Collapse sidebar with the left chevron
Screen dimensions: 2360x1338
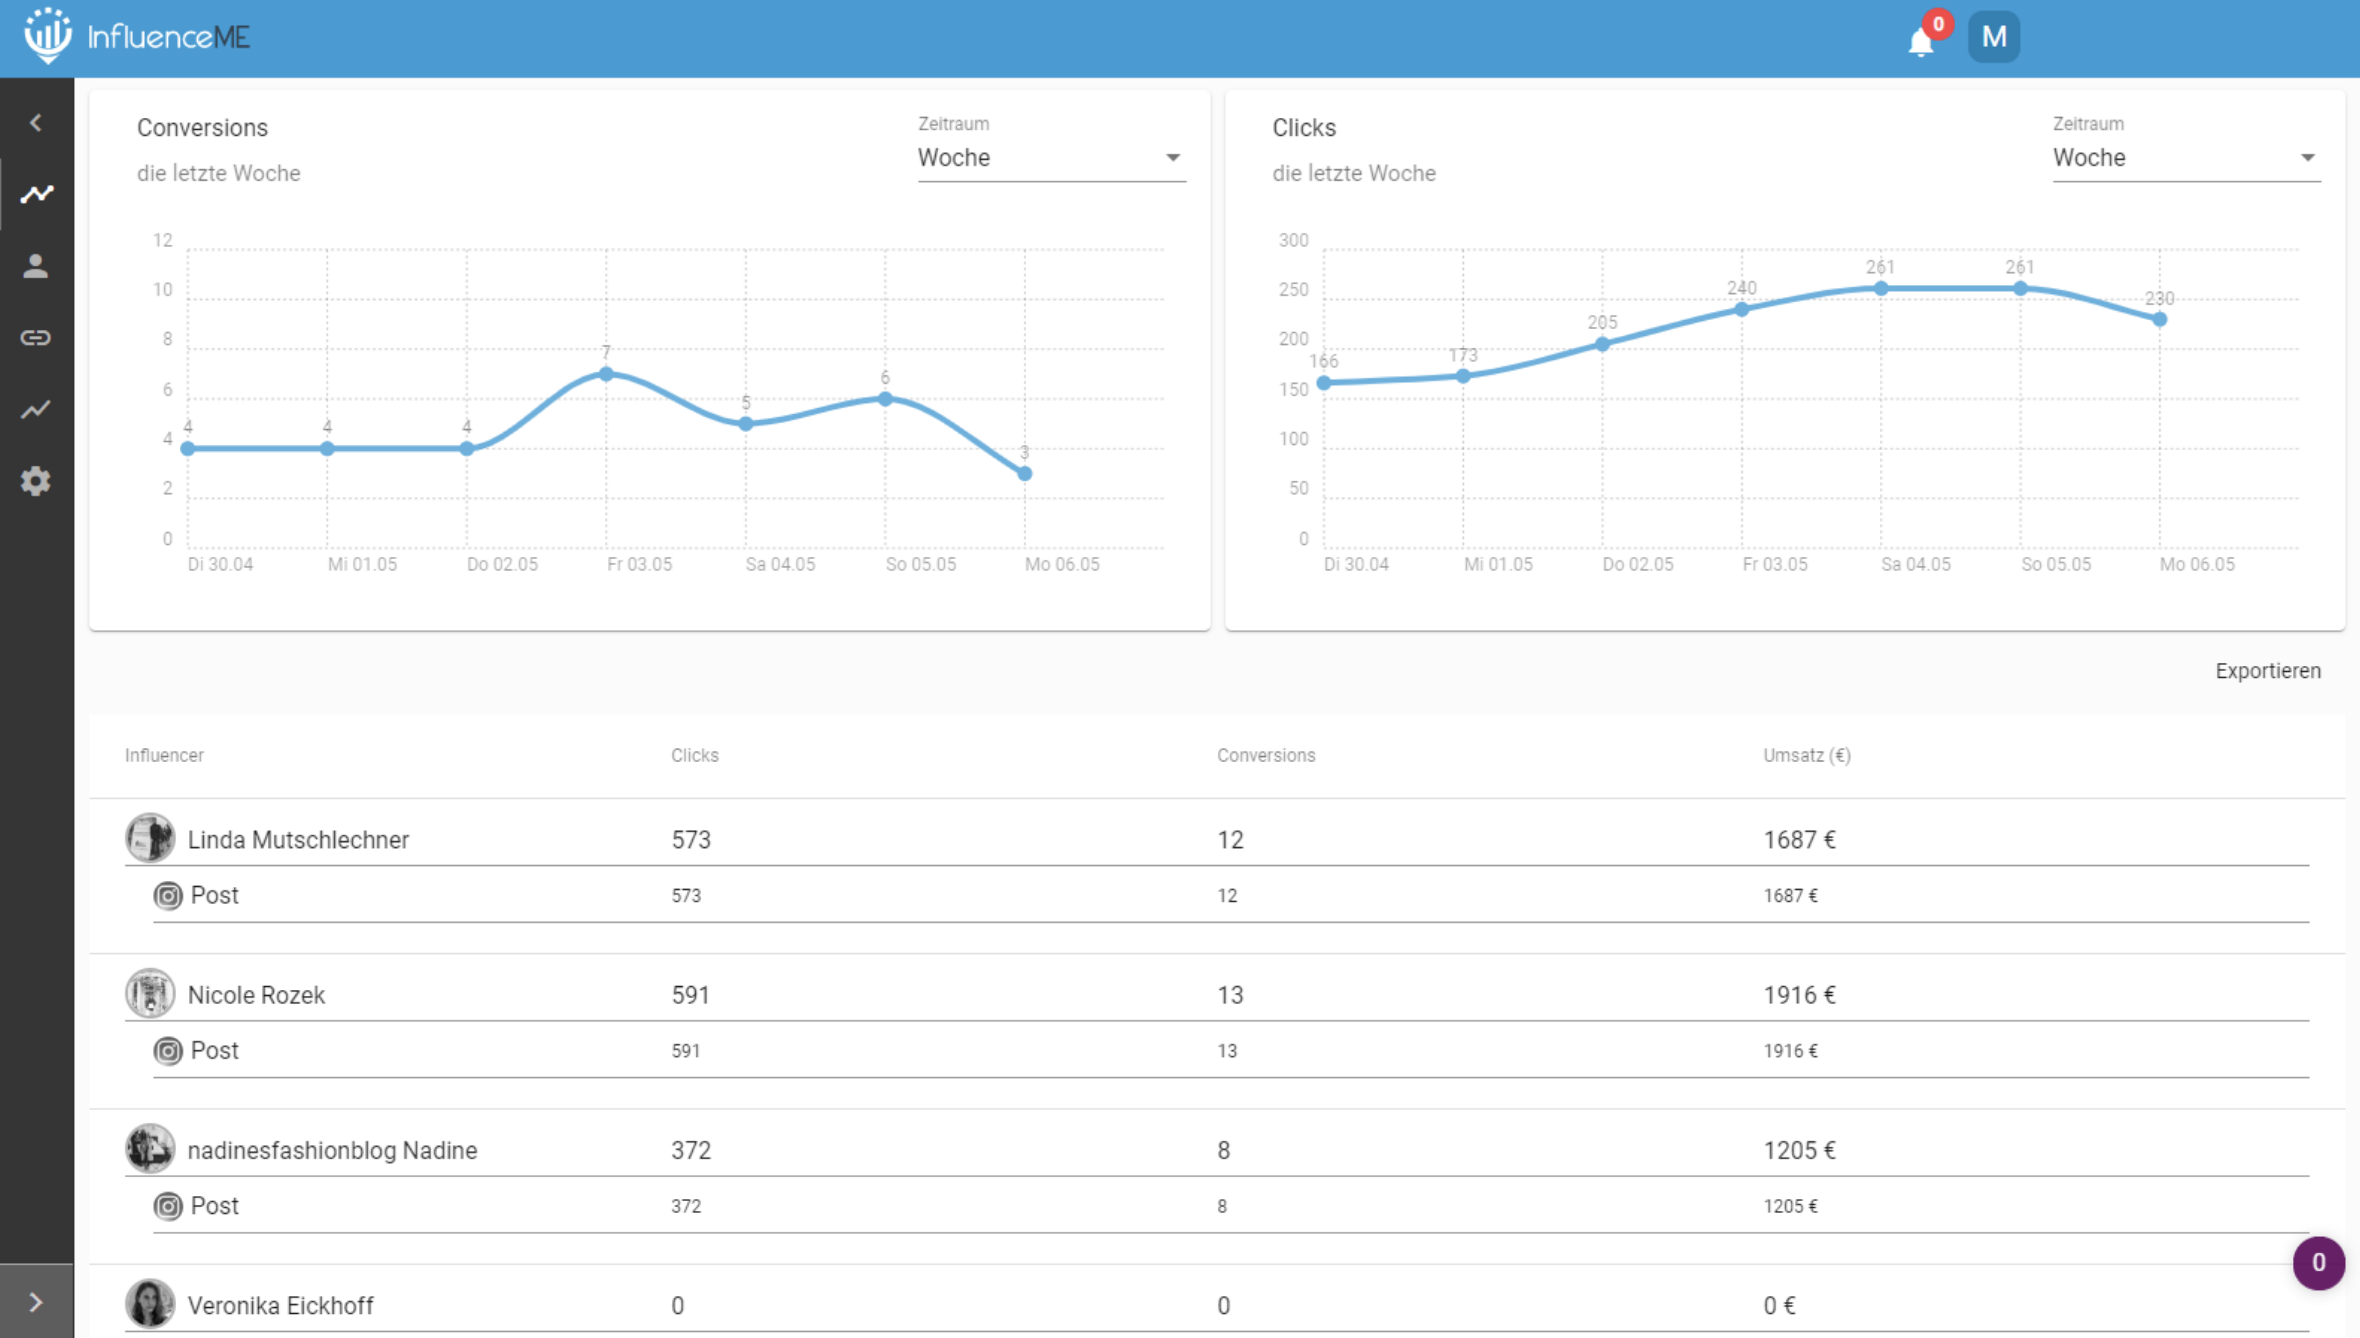(x=36, y=123)
